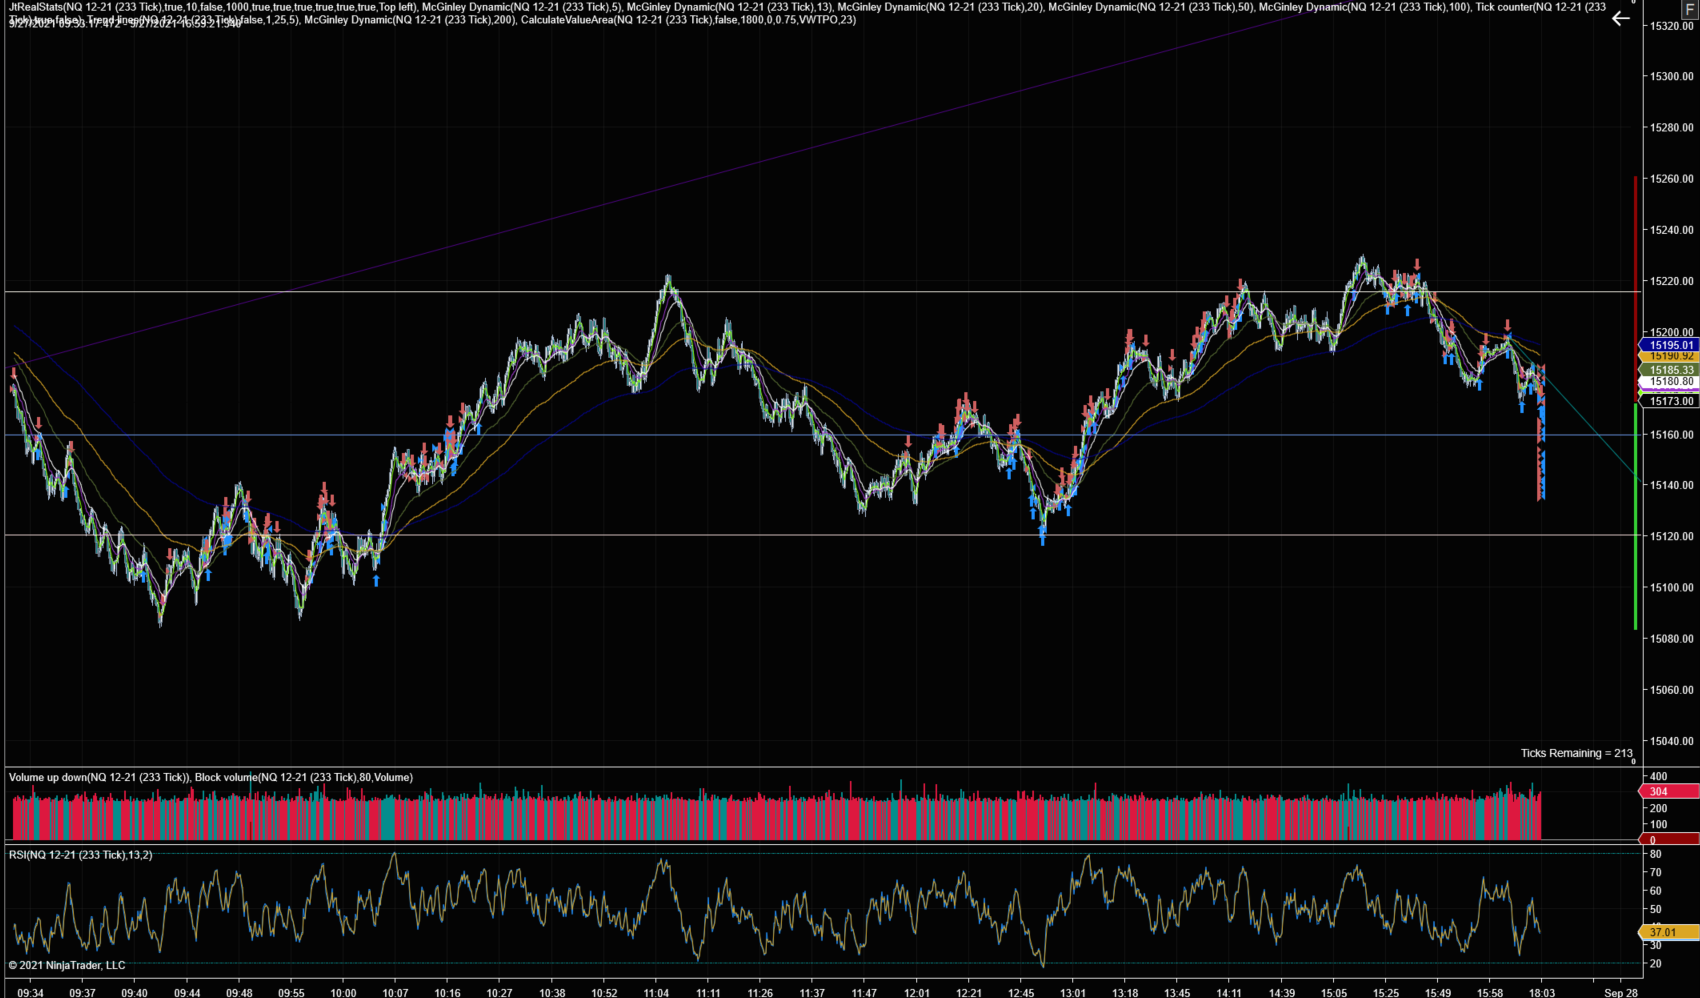The height and width of the screenshot is (998, 1700).
Task: Click the © 2021 NinjaTrader, LLC text
Action: click(67, 965)
